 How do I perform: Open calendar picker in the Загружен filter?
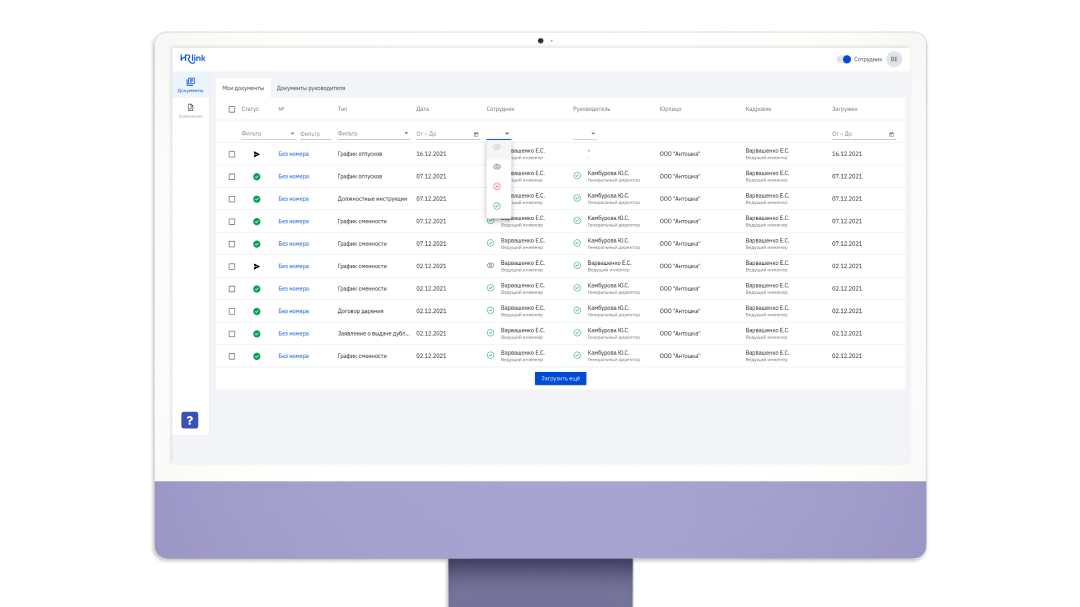coord(891,133)
